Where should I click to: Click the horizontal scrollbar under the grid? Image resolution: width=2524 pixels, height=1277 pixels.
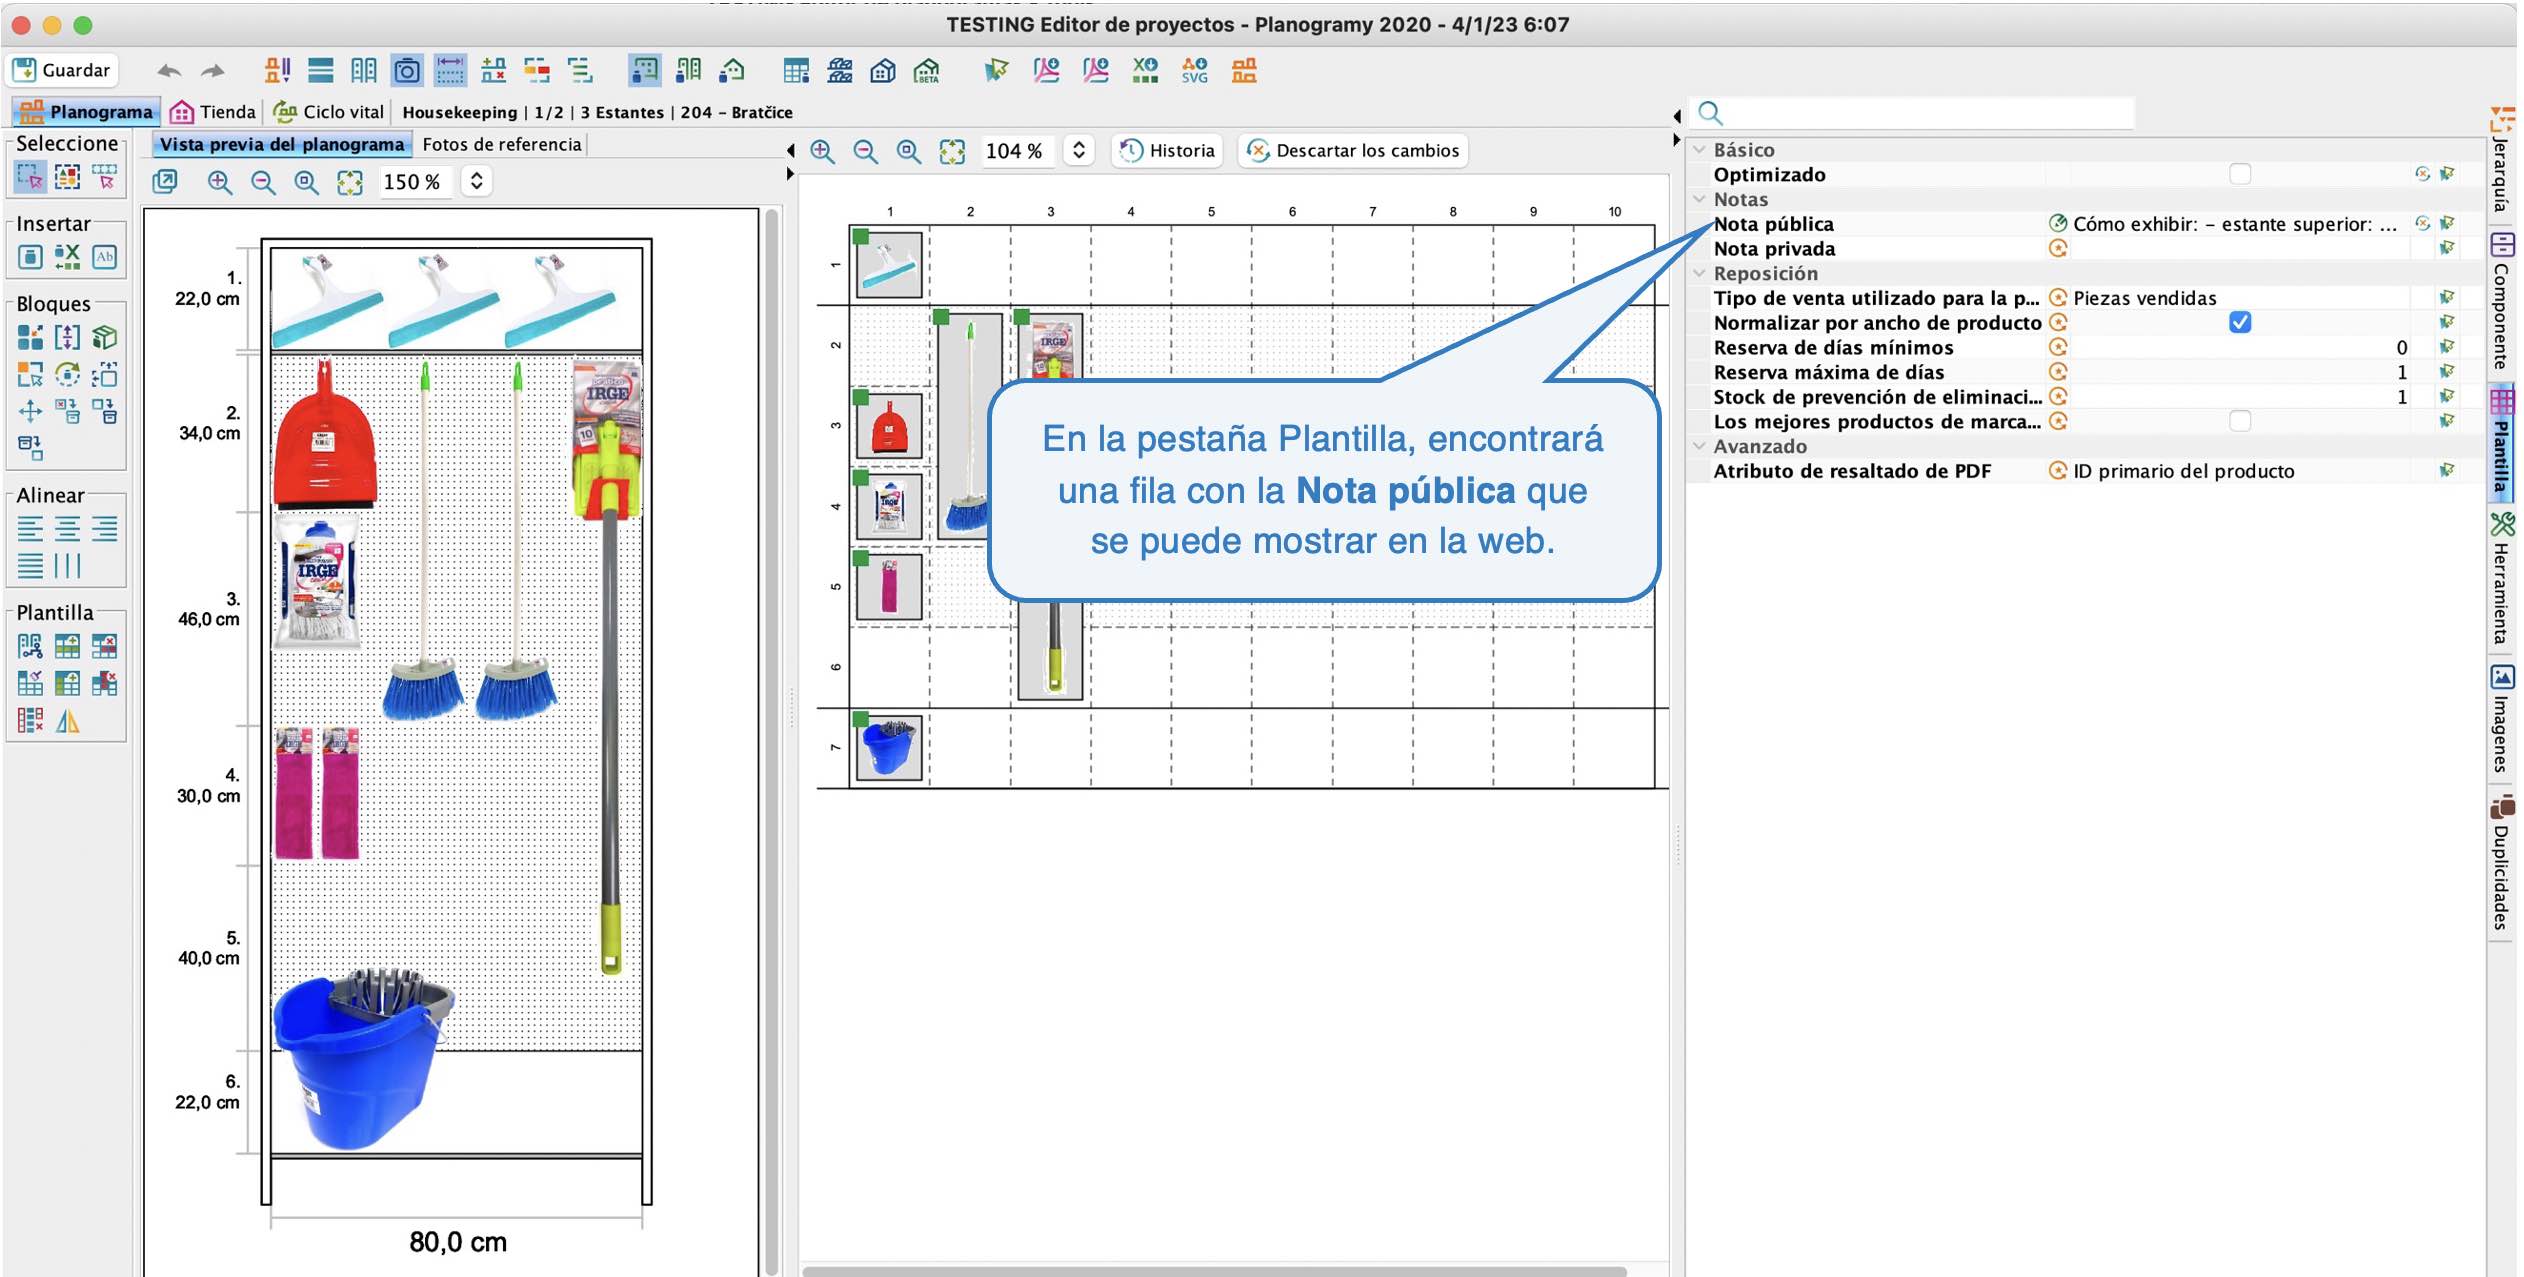point(1213,1271)
